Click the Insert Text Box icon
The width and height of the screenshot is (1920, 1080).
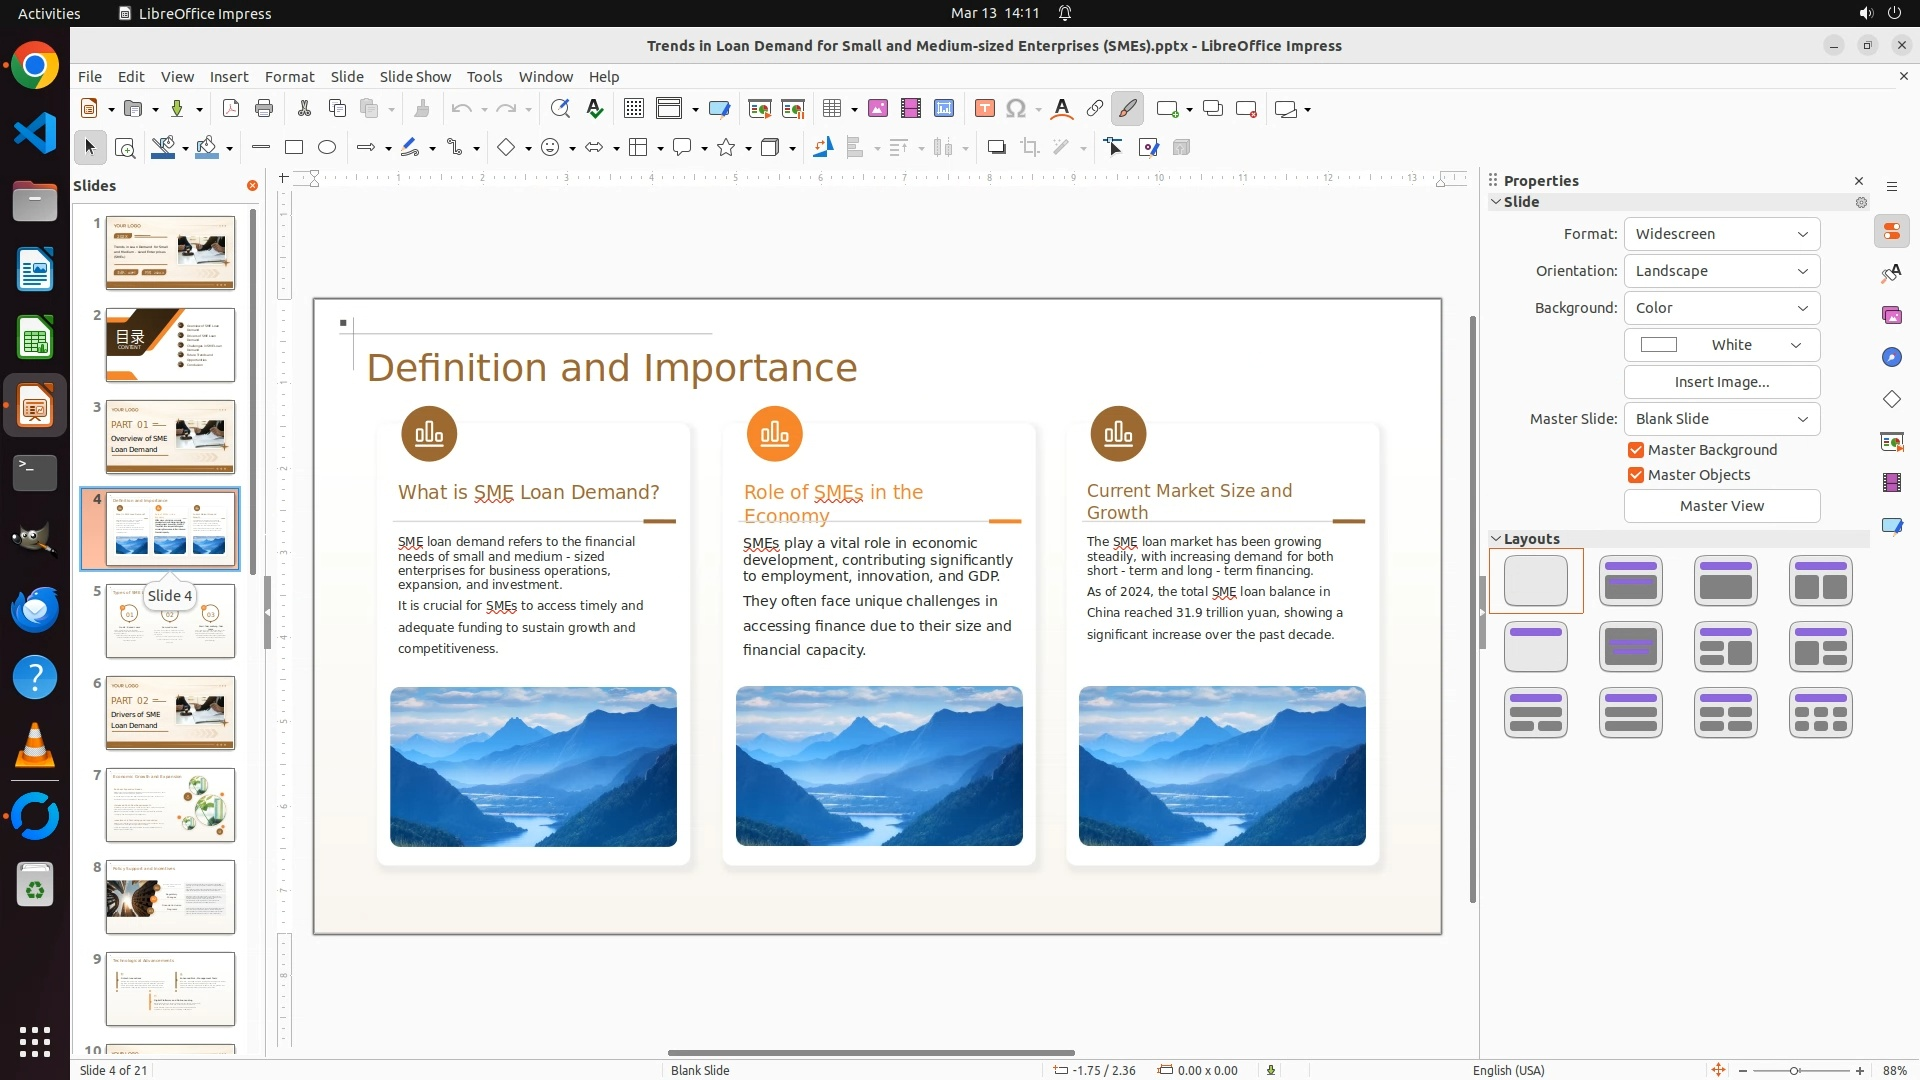pos(984,109)
